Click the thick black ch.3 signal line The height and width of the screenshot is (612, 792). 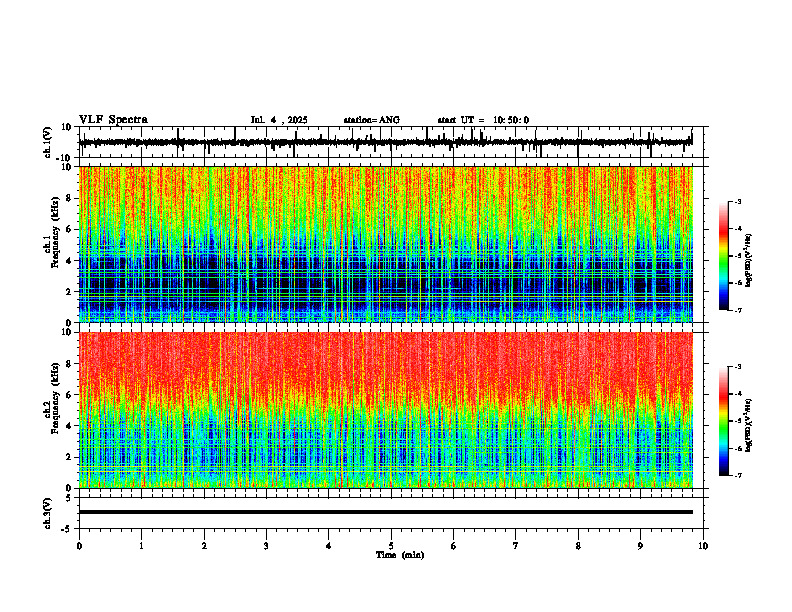tap(386, 512)
